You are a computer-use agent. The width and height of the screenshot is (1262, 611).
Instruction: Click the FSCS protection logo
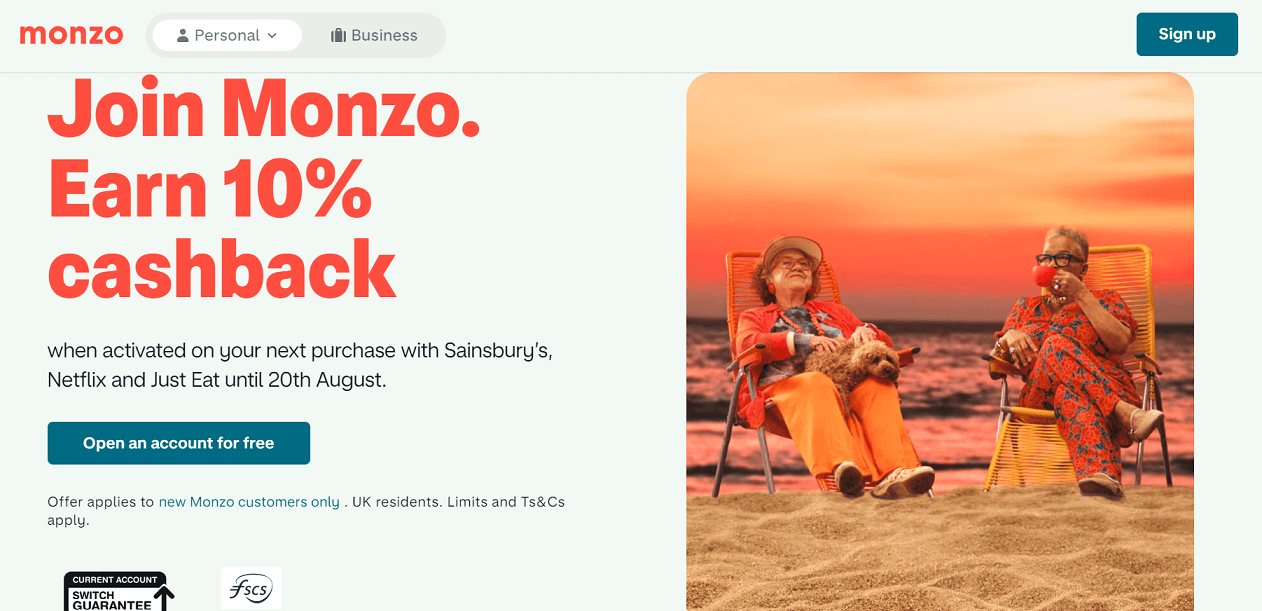pos(251,589)
